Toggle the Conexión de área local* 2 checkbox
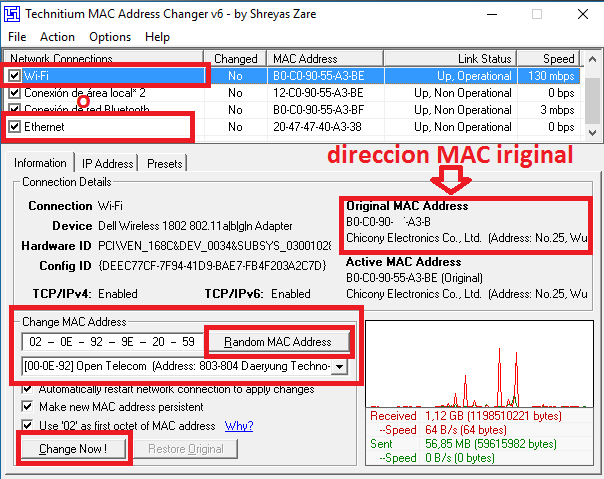This screenshot has height=479, width=604. pyautogui.click(x=15, y=93)
